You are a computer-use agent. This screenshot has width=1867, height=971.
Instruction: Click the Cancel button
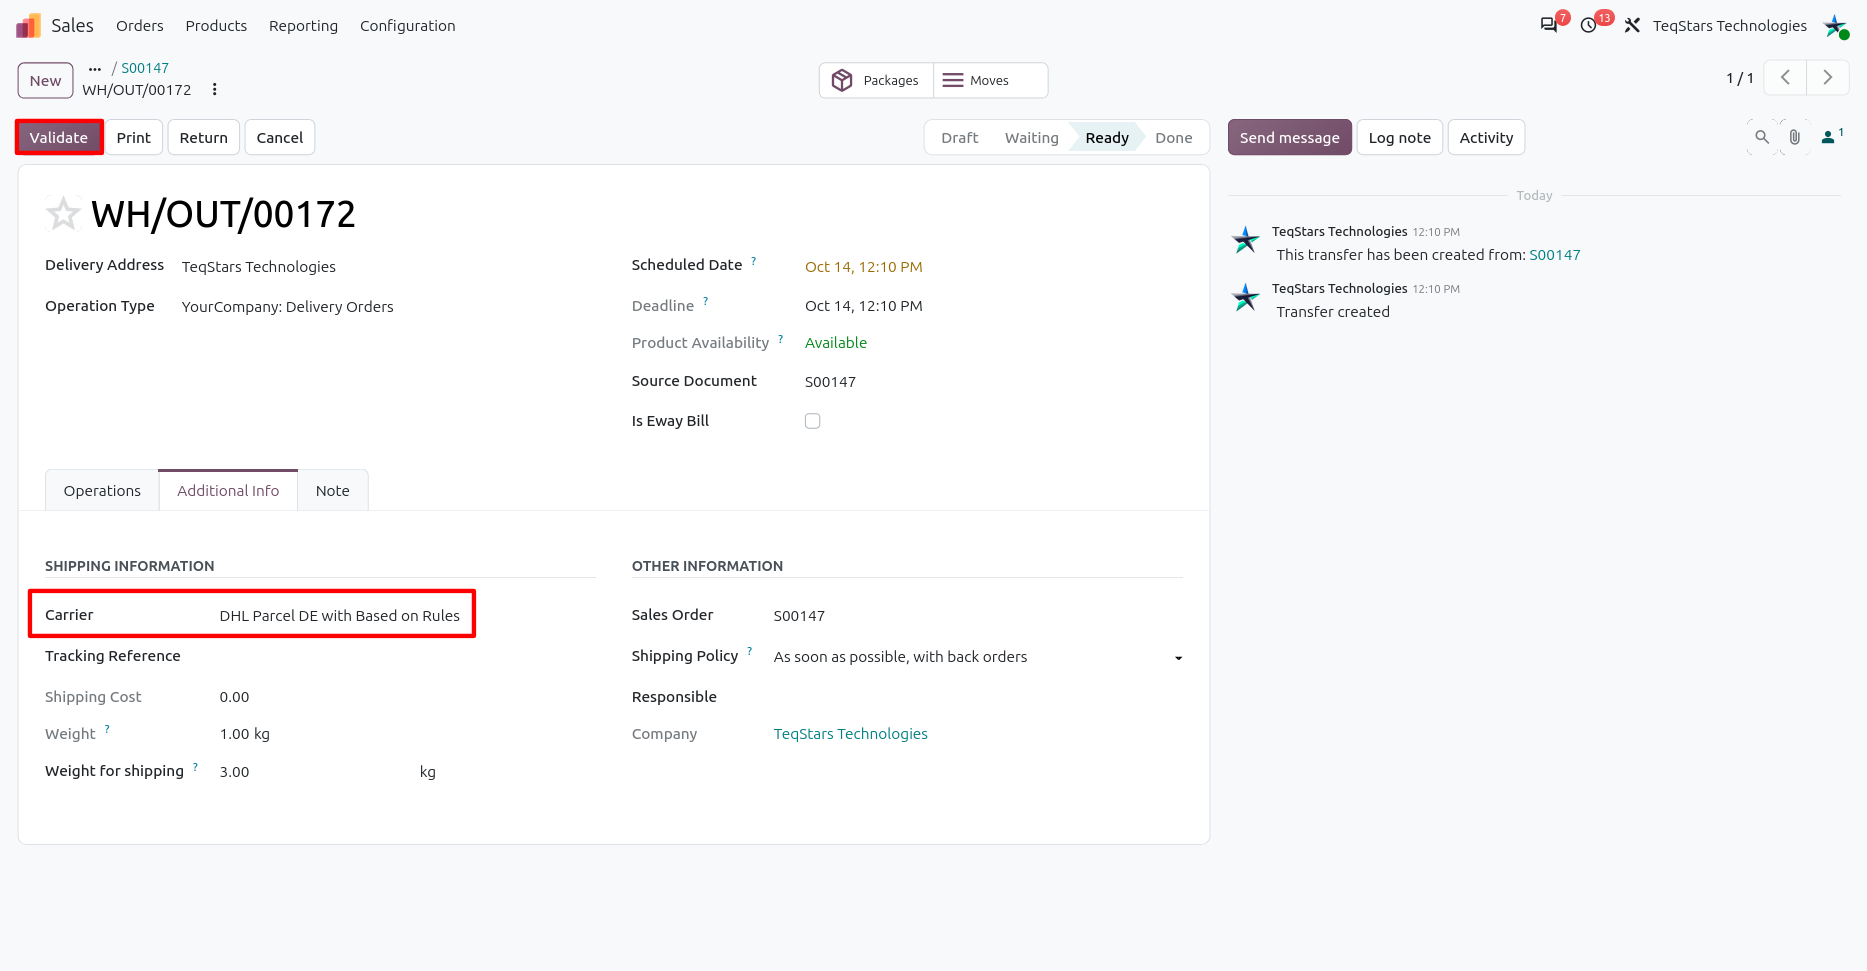click(280, 137)
